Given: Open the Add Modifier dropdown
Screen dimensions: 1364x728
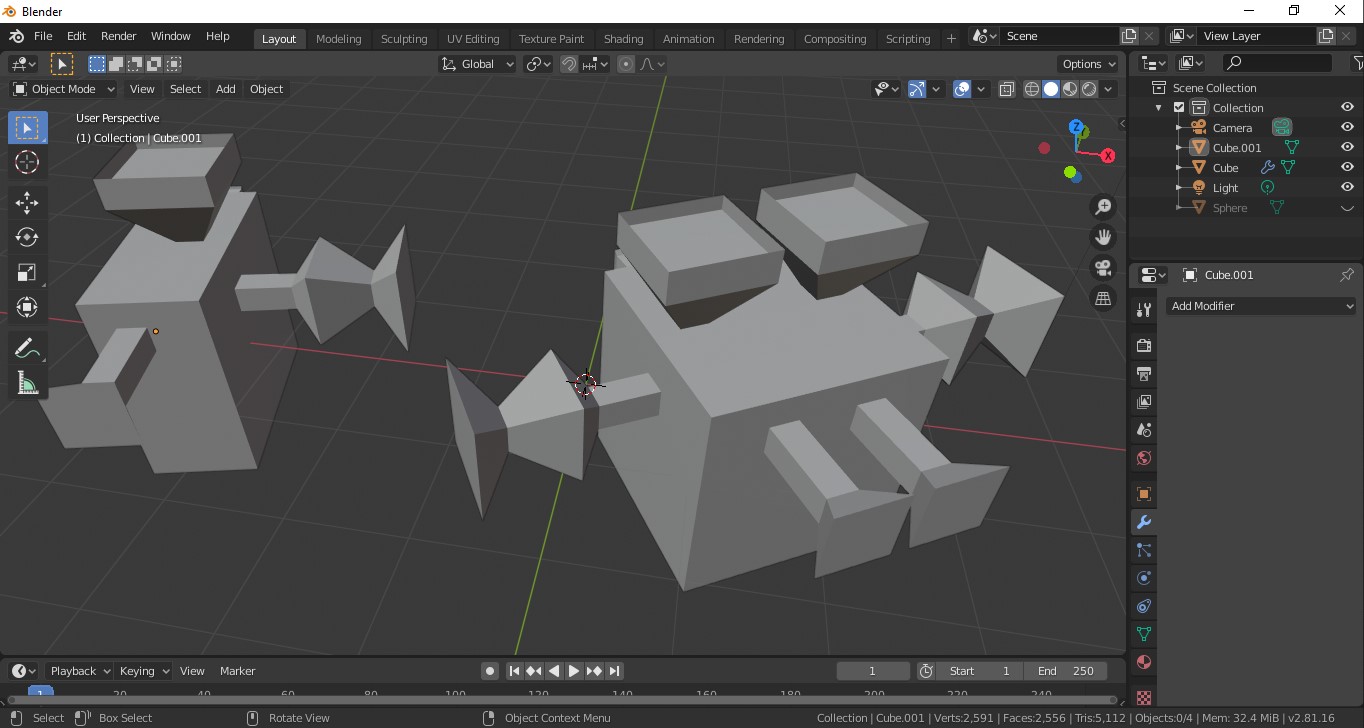Looking at the screenshot, I should [1260, 306].
